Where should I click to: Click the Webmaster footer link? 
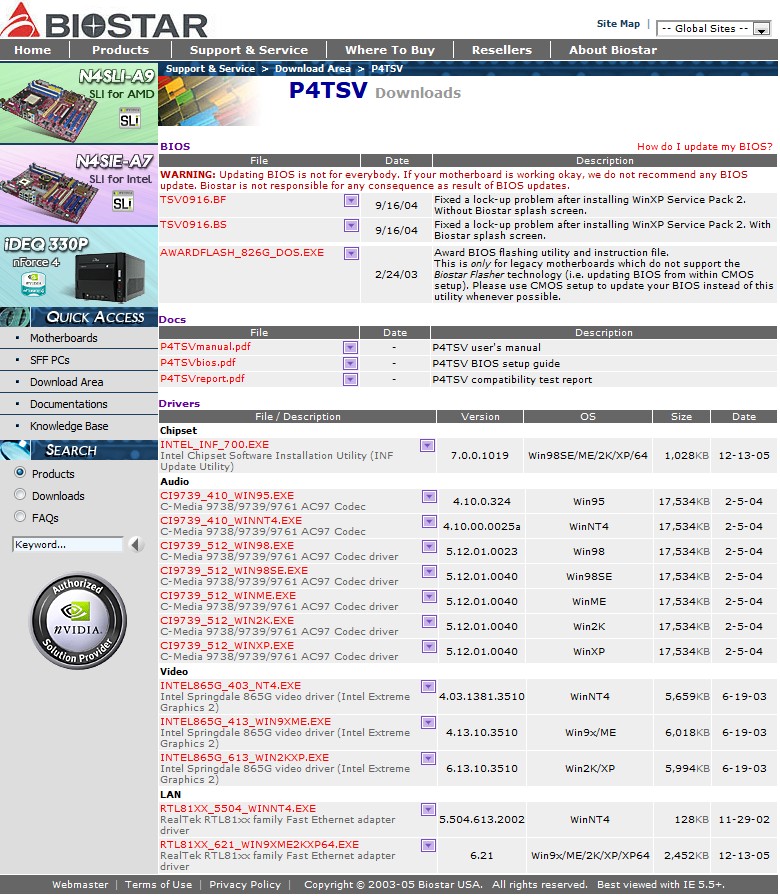click(x=80, y=885)
